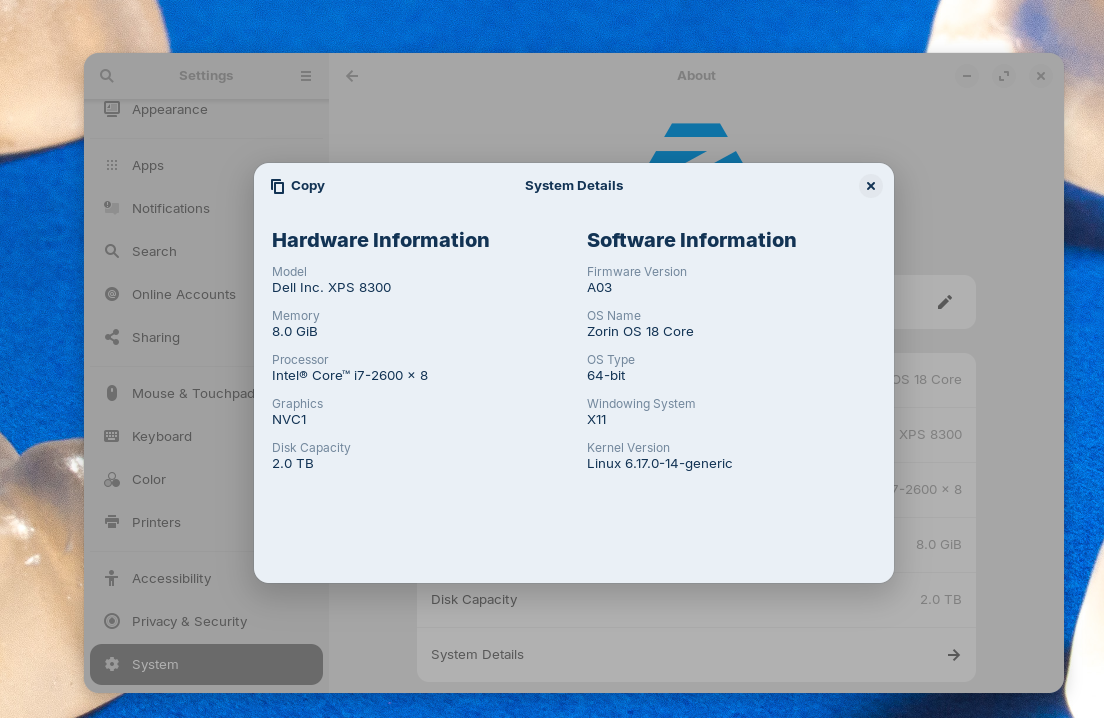Click the Apps grid icon in sidebar

(112, 165)
